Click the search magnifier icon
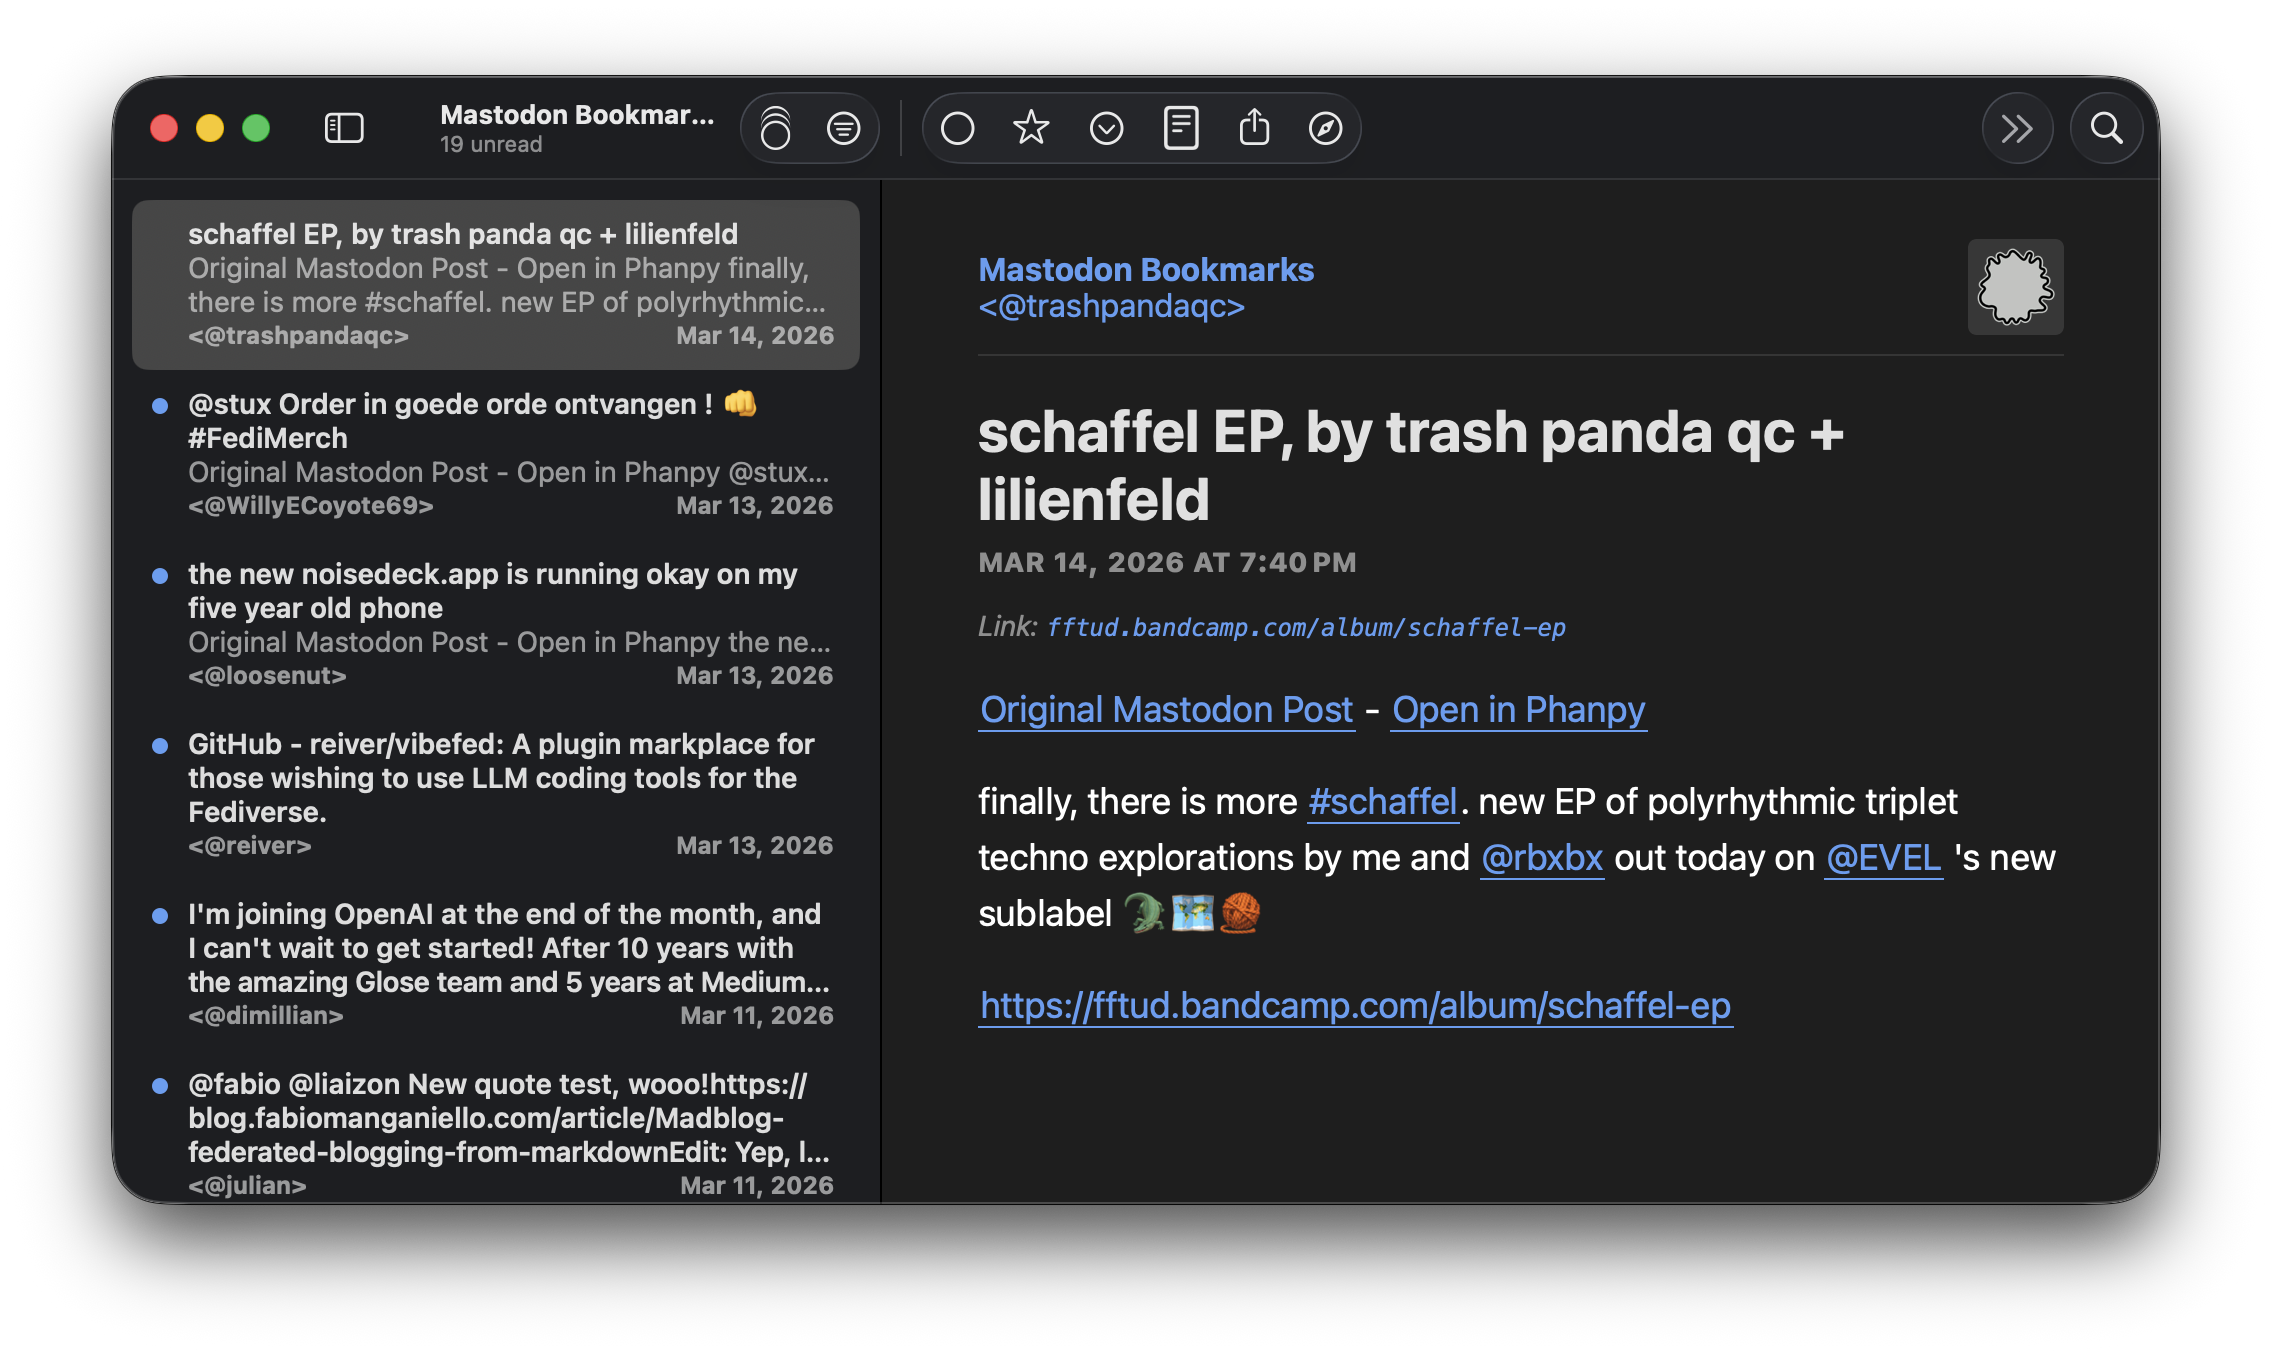2272x1352 pixels. (2106, 128)
